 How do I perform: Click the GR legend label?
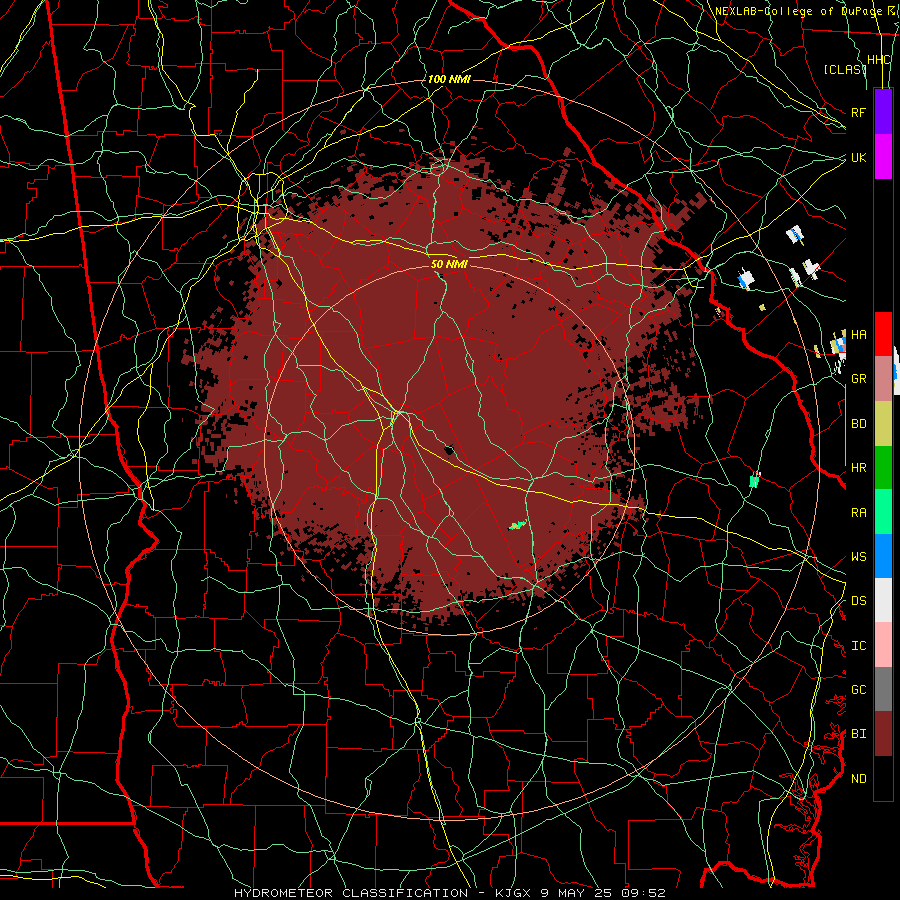tap(859, 379)
